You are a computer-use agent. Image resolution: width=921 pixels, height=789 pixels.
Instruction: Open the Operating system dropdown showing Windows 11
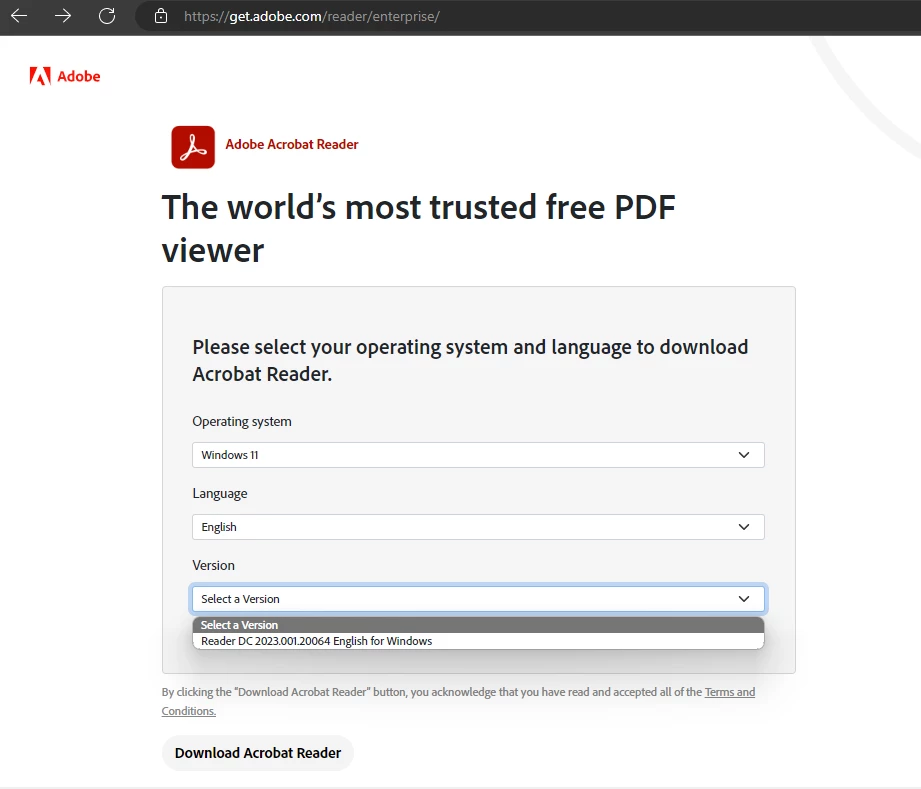478,455
